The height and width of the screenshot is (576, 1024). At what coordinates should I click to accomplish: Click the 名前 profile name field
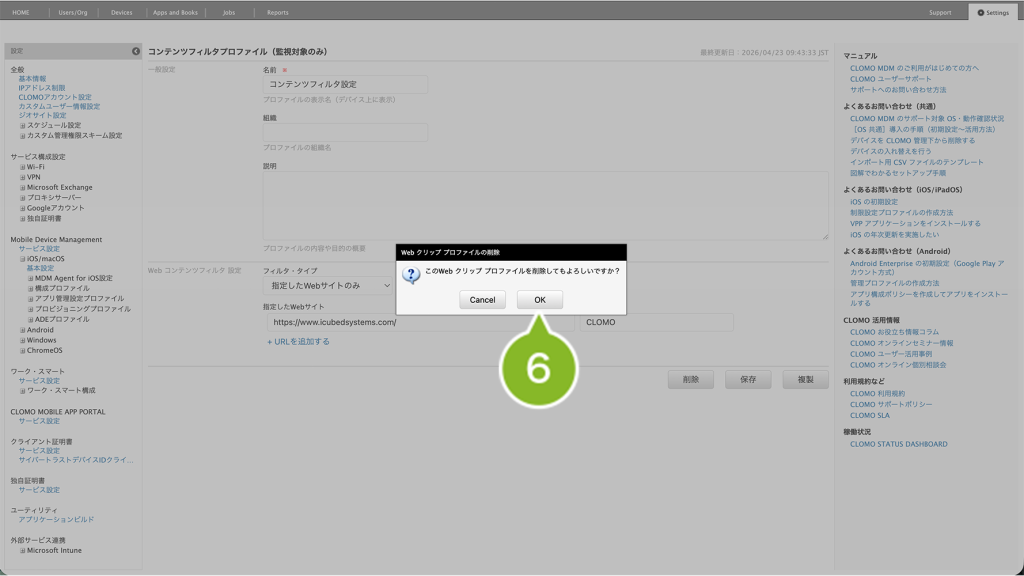tap(345, 85)
